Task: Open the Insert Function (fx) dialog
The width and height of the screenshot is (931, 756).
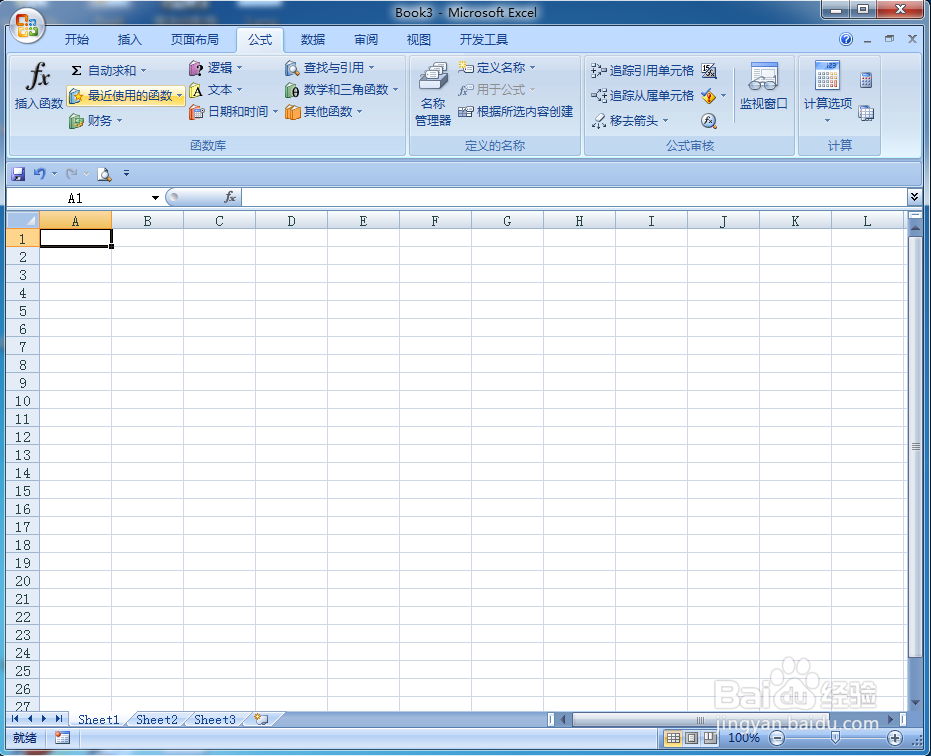Action: pyautogui.click(x=39, y=86)
